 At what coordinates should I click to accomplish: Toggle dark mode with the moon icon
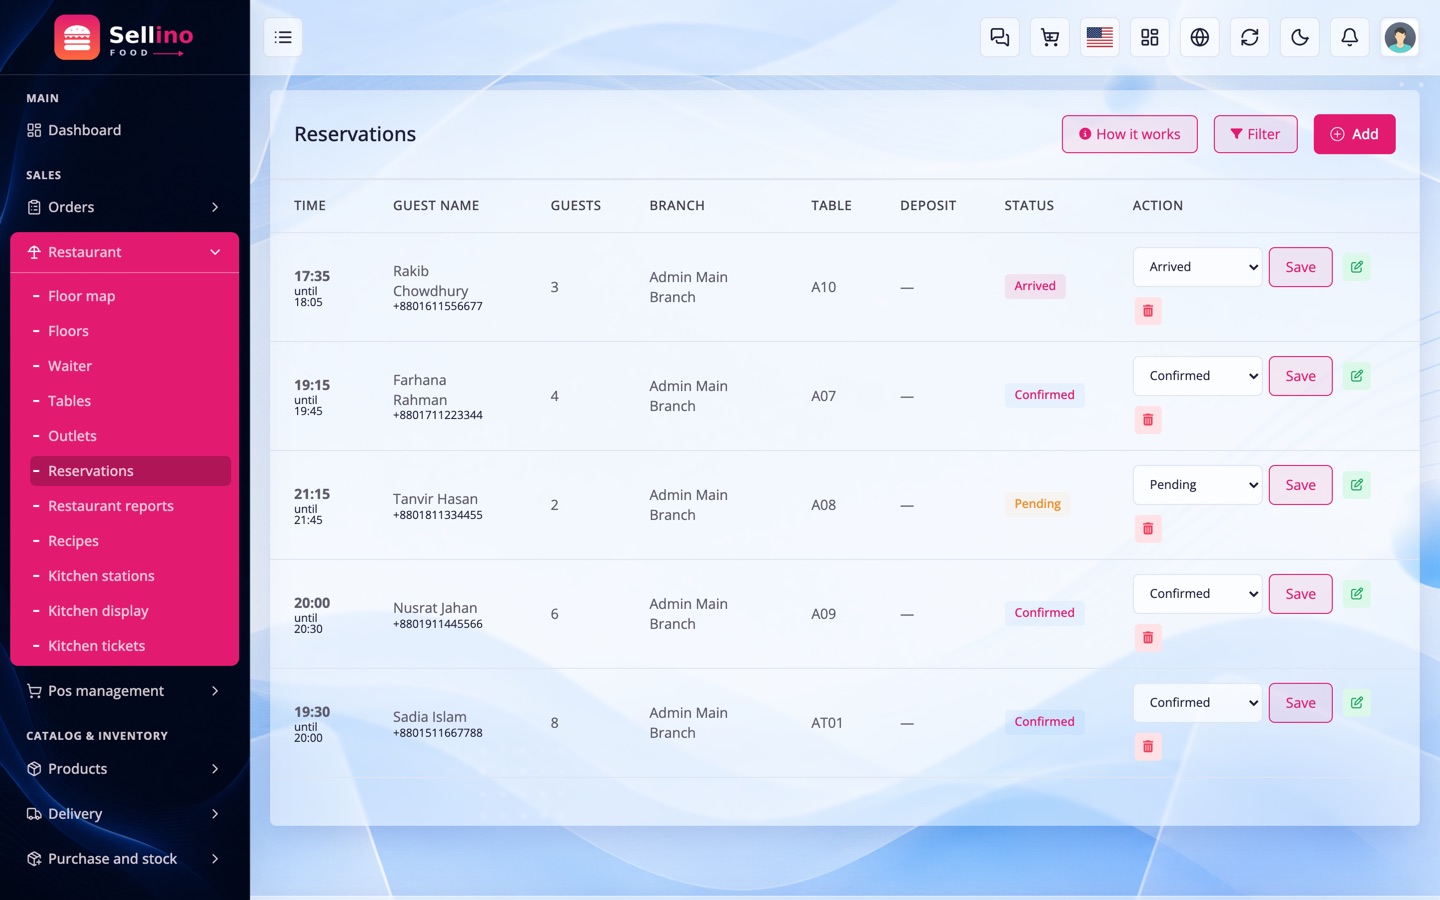(1299, 37)
